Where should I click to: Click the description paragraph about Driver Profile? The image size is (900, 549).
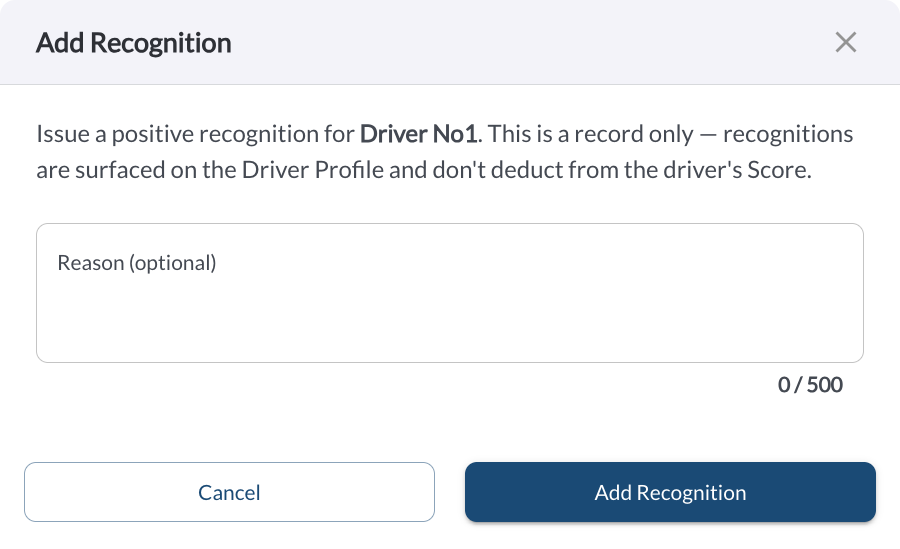445,152
